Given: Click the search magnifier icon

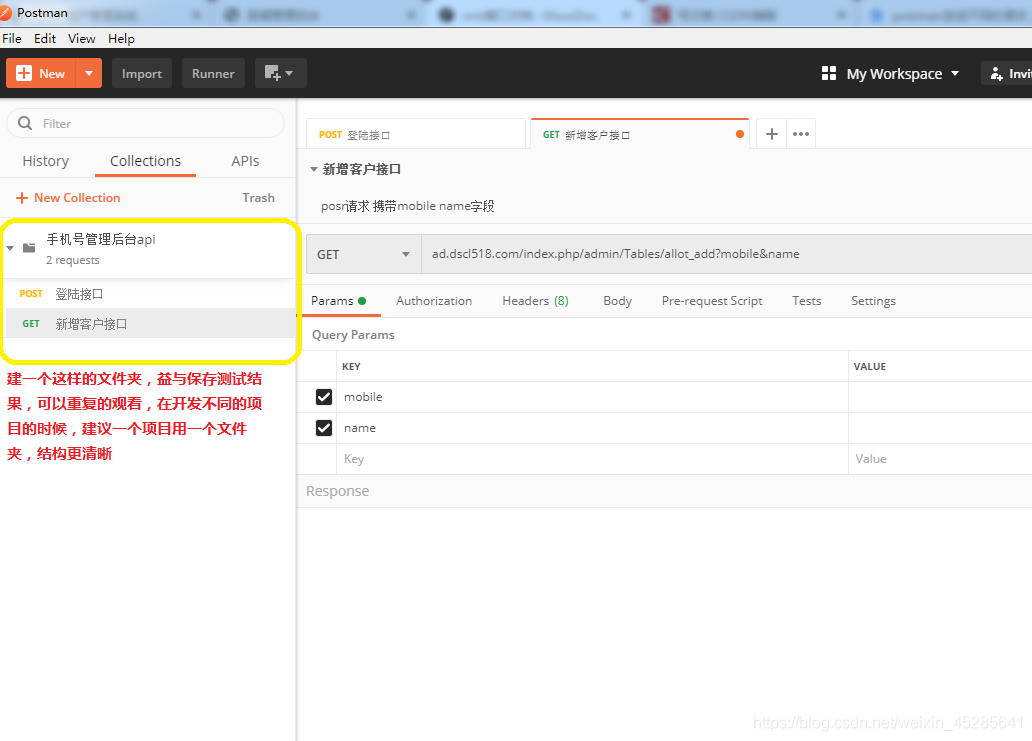Looking at the screenshot, I should pyautogui.click(x=25, y=123).
